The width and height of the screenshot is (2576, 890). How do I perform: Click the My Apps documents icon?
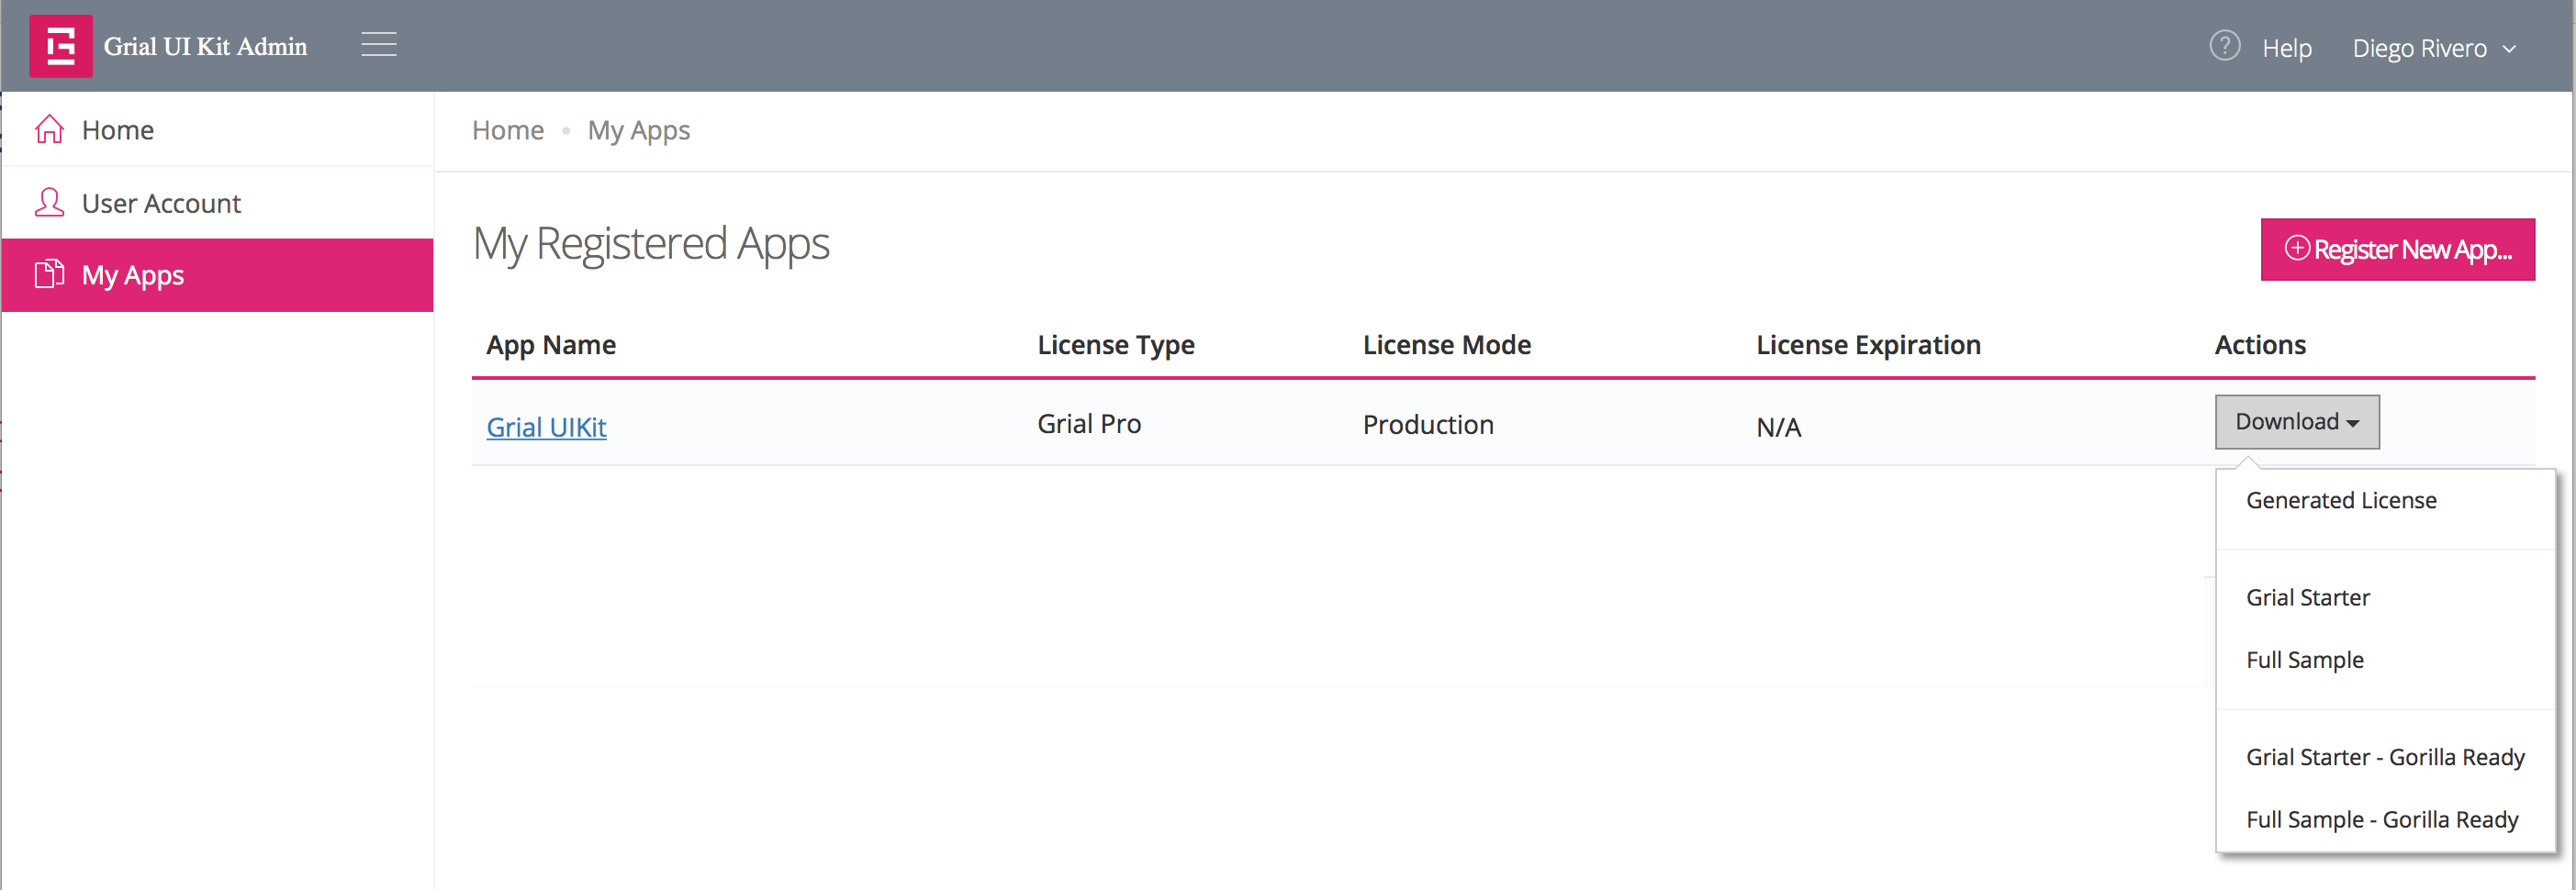point(49,274)
